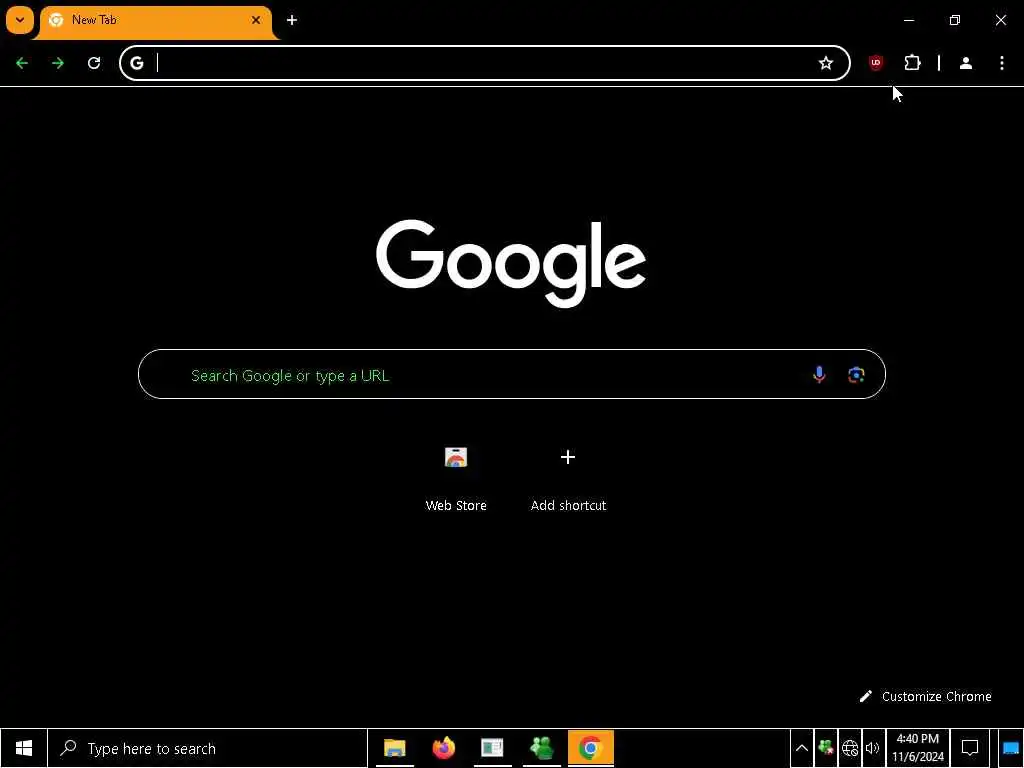The image size is (1024, 768).
Task: Launch Firefox from the taskbar
Action: [443, 748]
